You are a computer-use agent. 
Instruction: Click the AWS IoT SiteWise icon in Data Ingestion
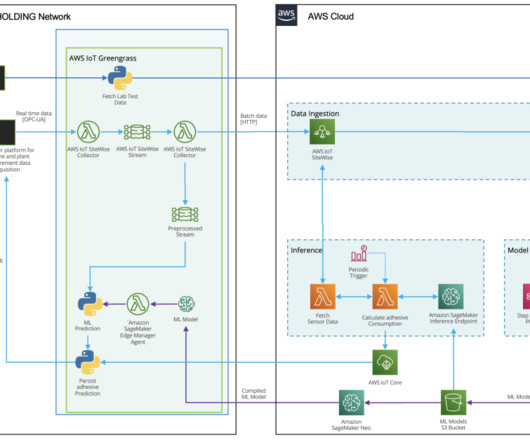[x=322, y=131]
